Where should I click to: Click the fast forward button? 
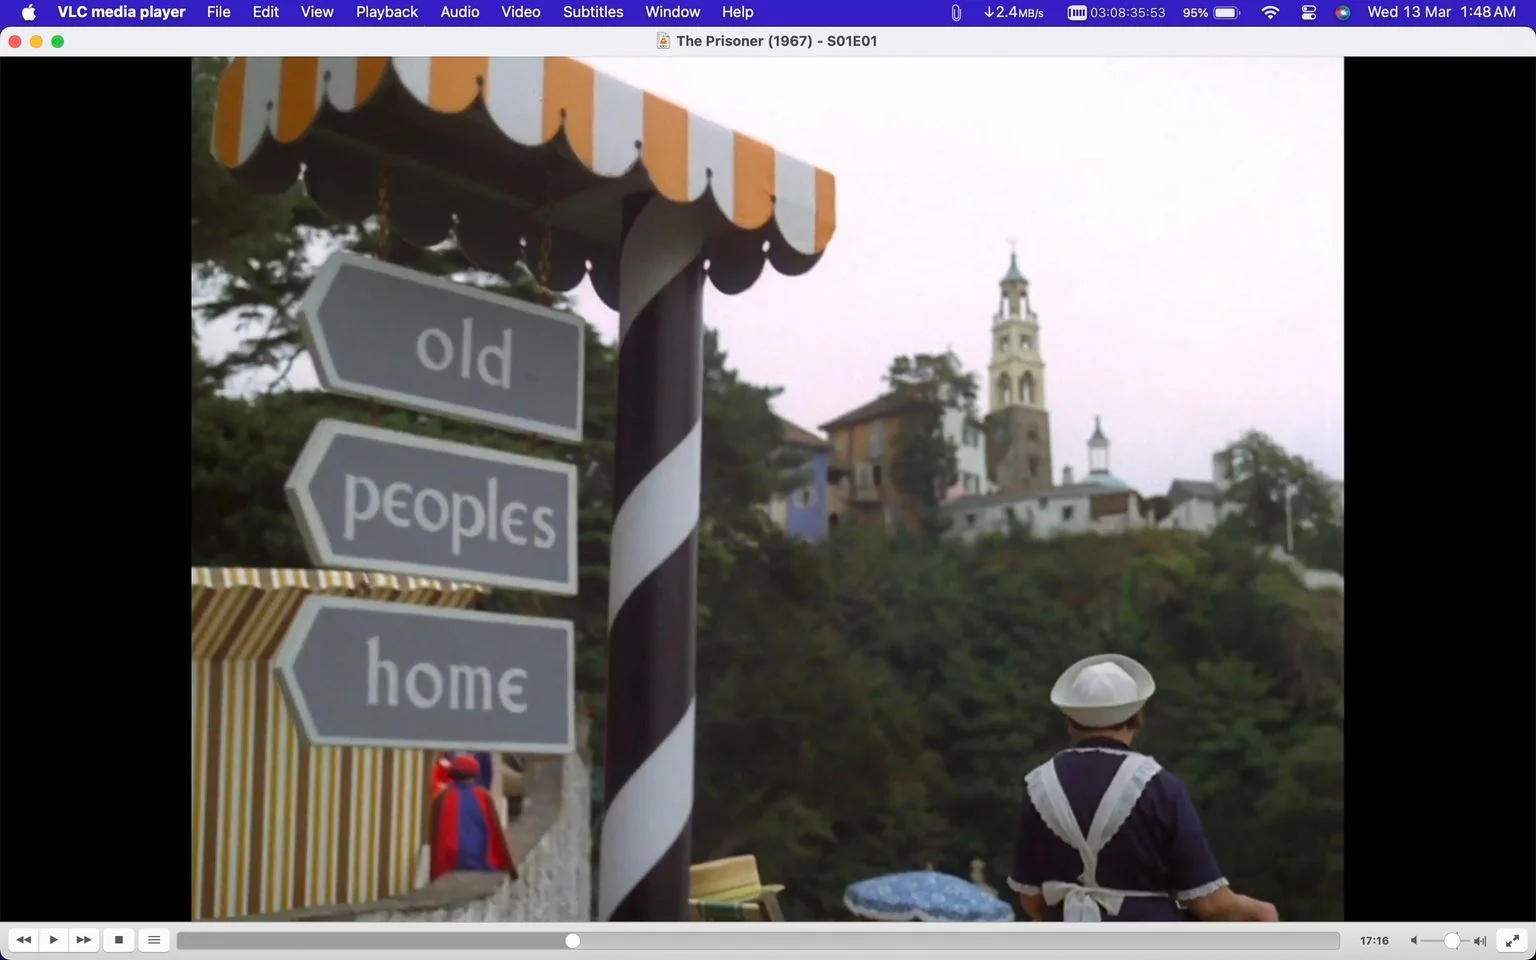(x=84, y=940)
